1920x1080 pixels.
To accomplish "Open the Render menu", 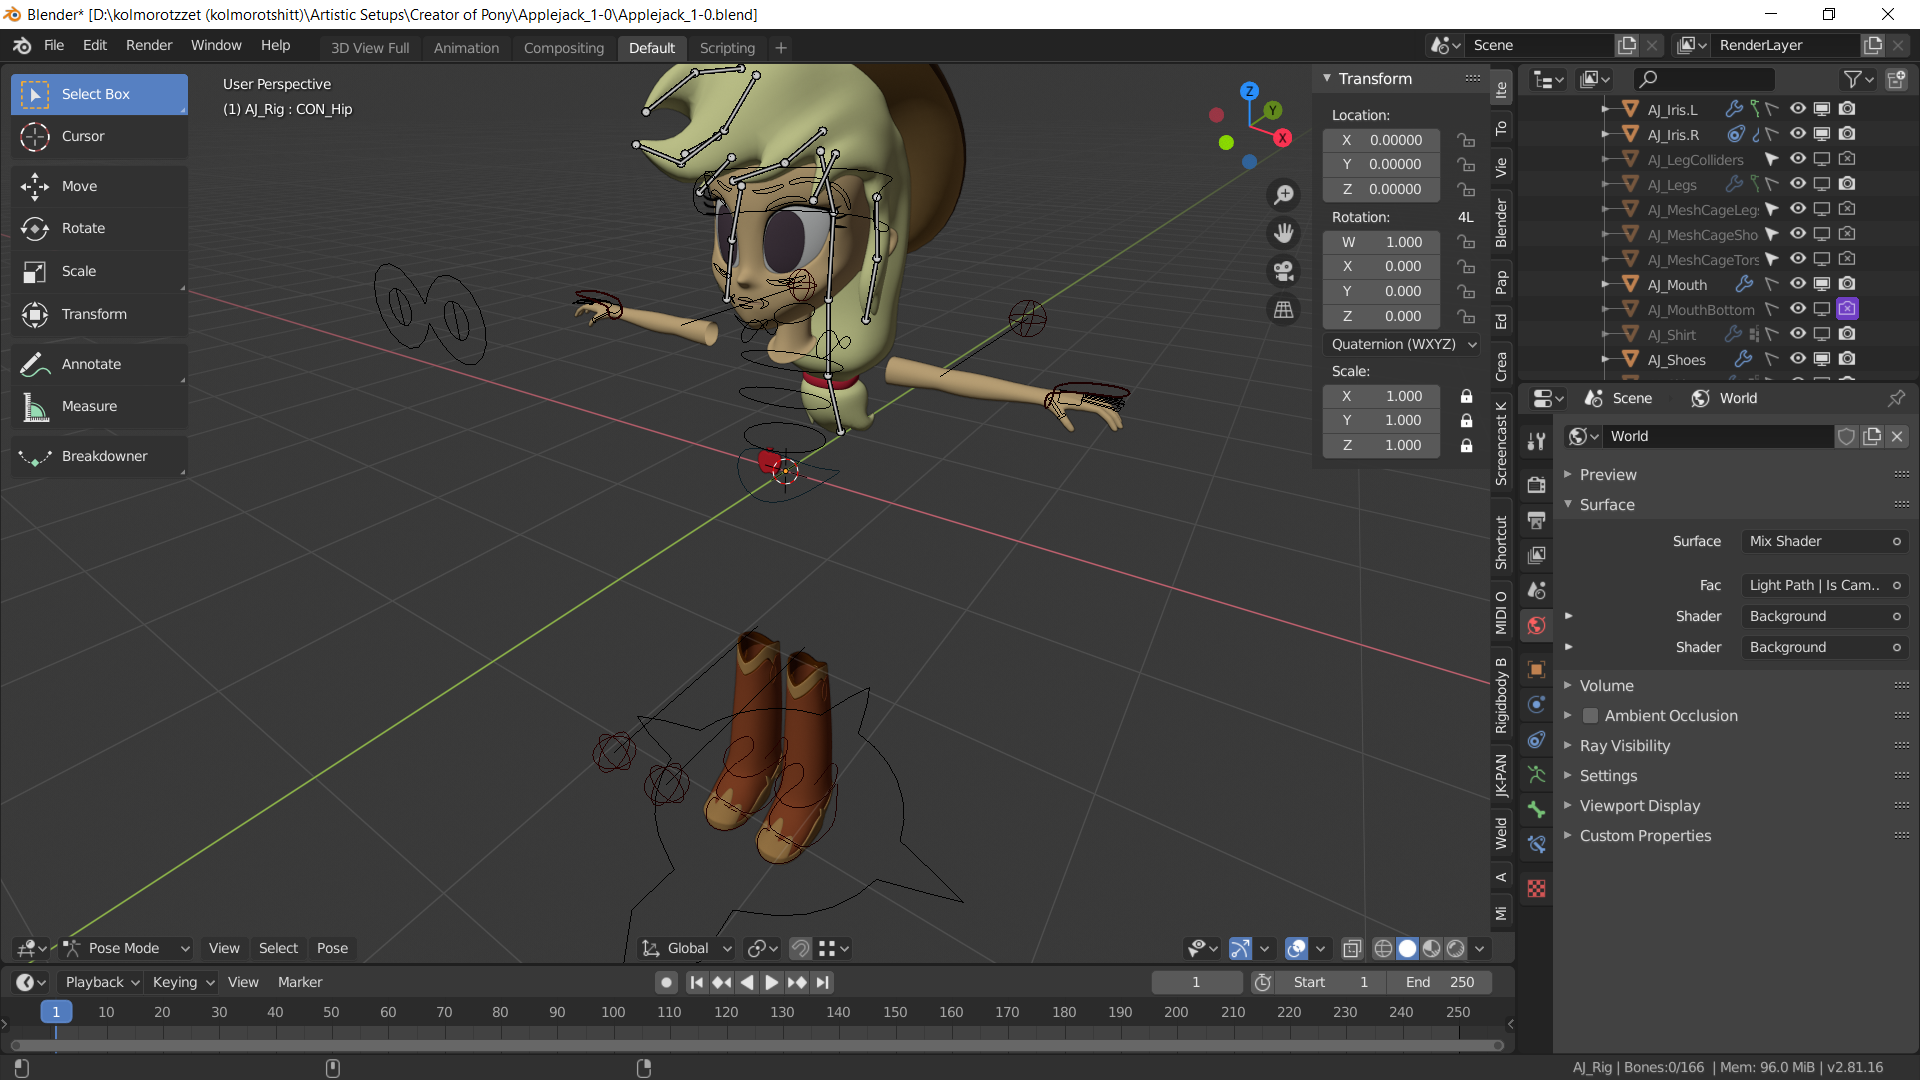I will tap(149, 45).
